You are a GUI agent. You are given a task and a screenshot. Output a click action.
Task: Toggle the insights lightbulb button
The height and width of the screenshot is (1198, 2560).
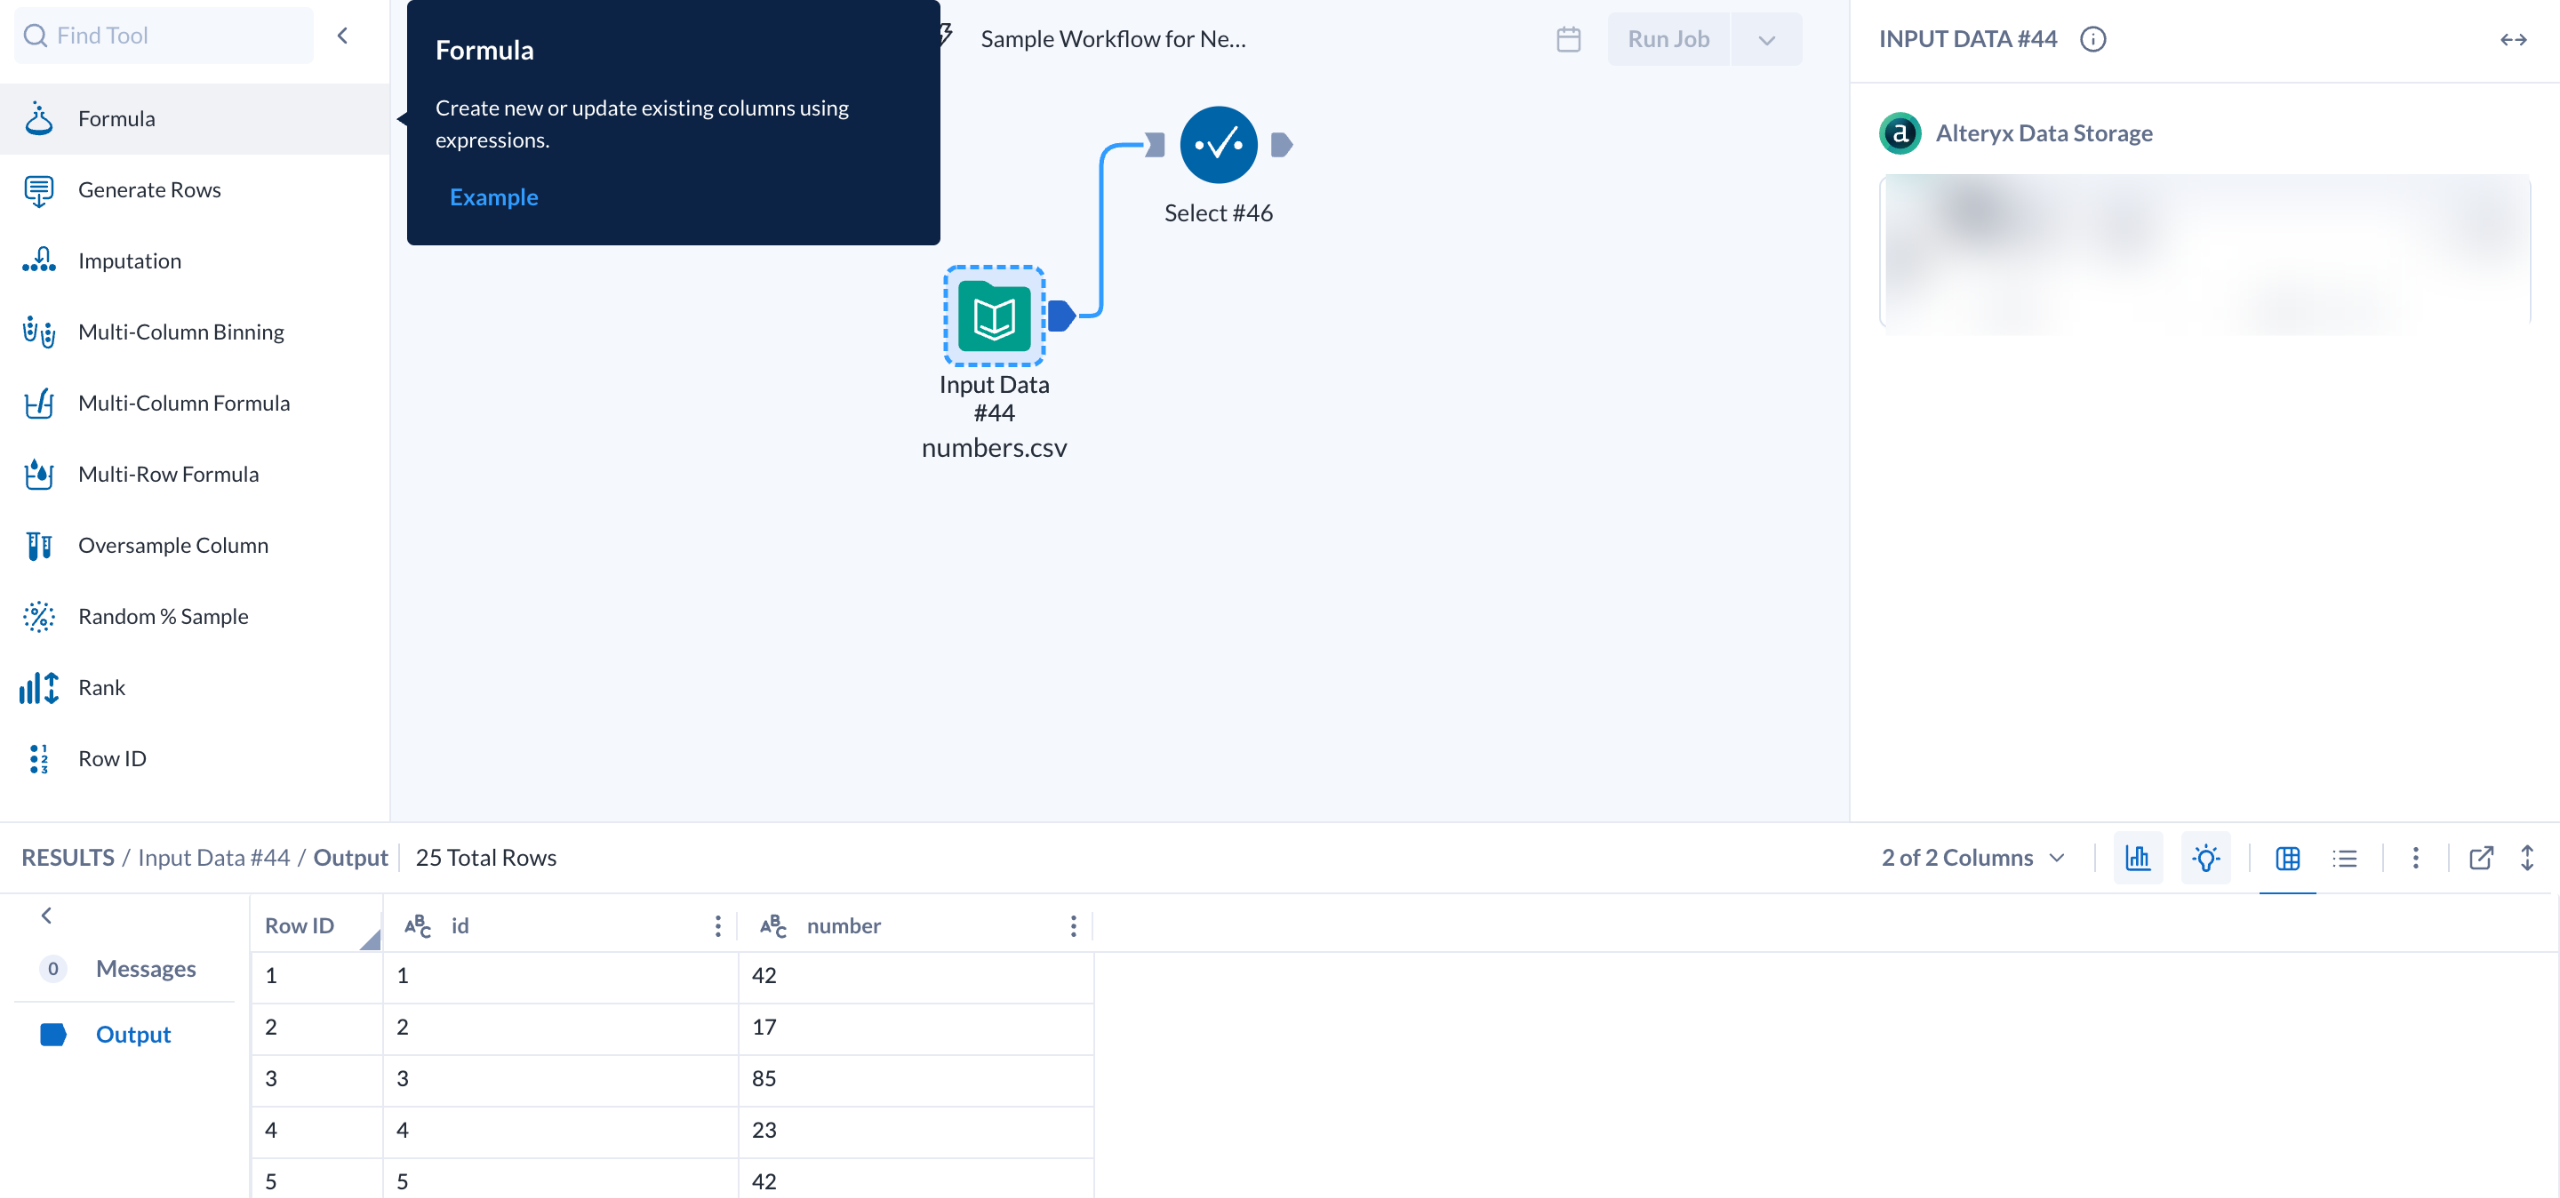[x=2205, y=858]
